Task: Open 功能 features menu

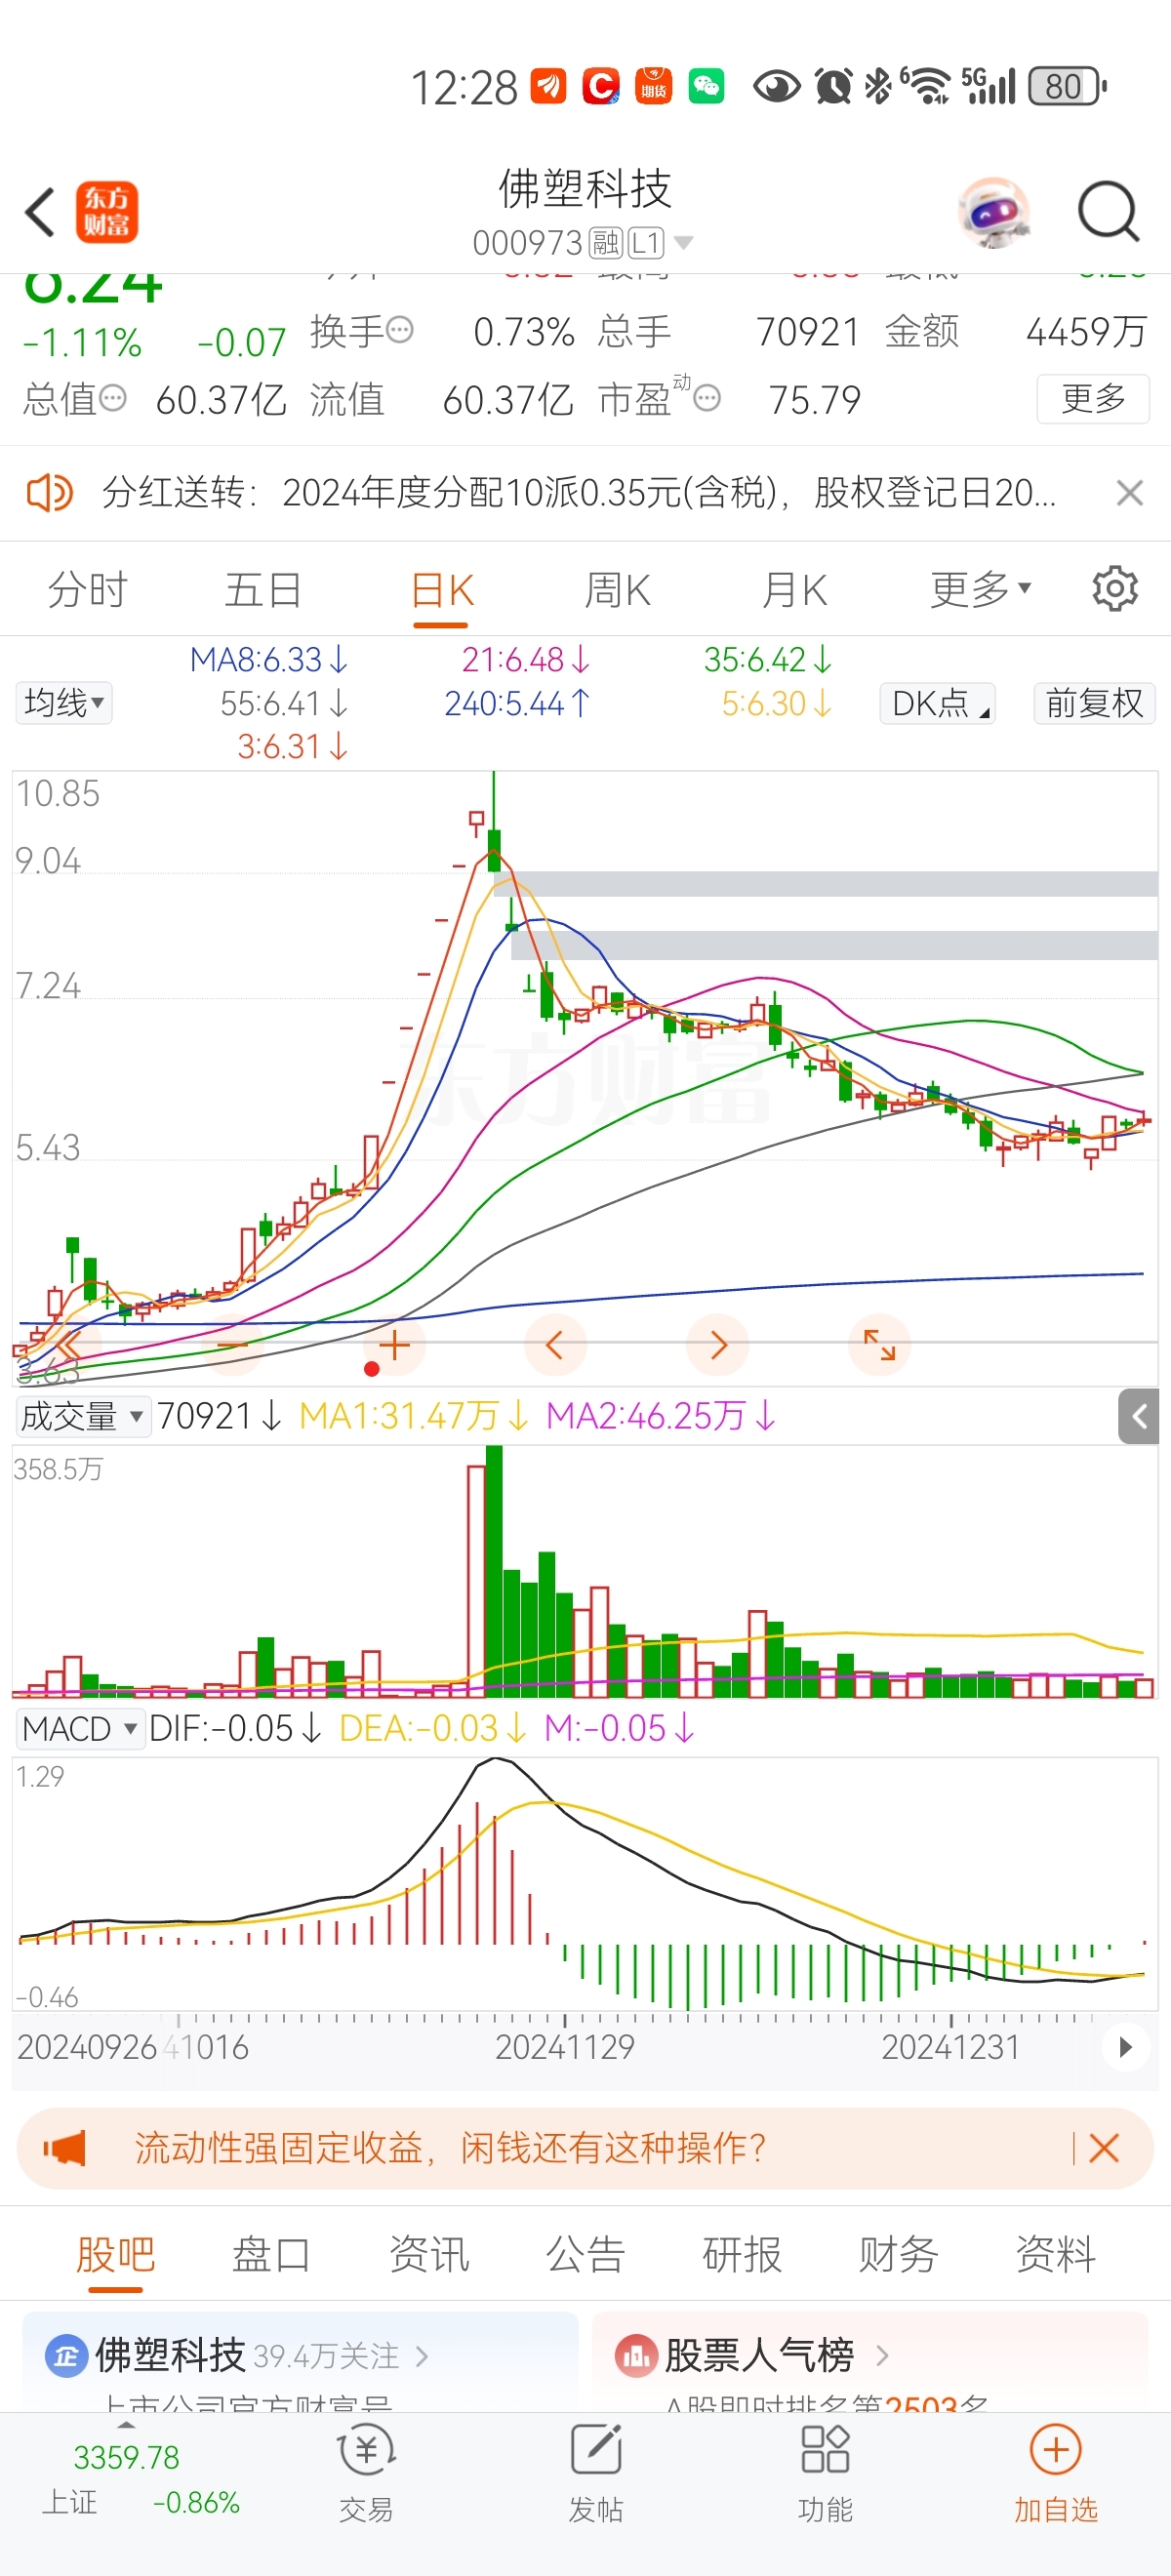Action: click(x=826, y=2473)
